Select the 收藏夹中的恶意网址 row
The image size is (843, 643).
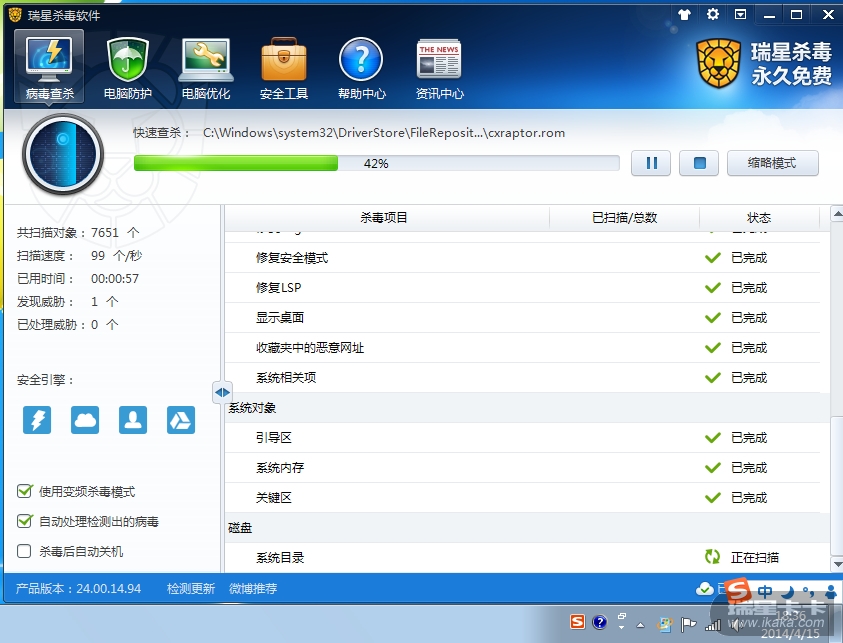click(522, 348)
